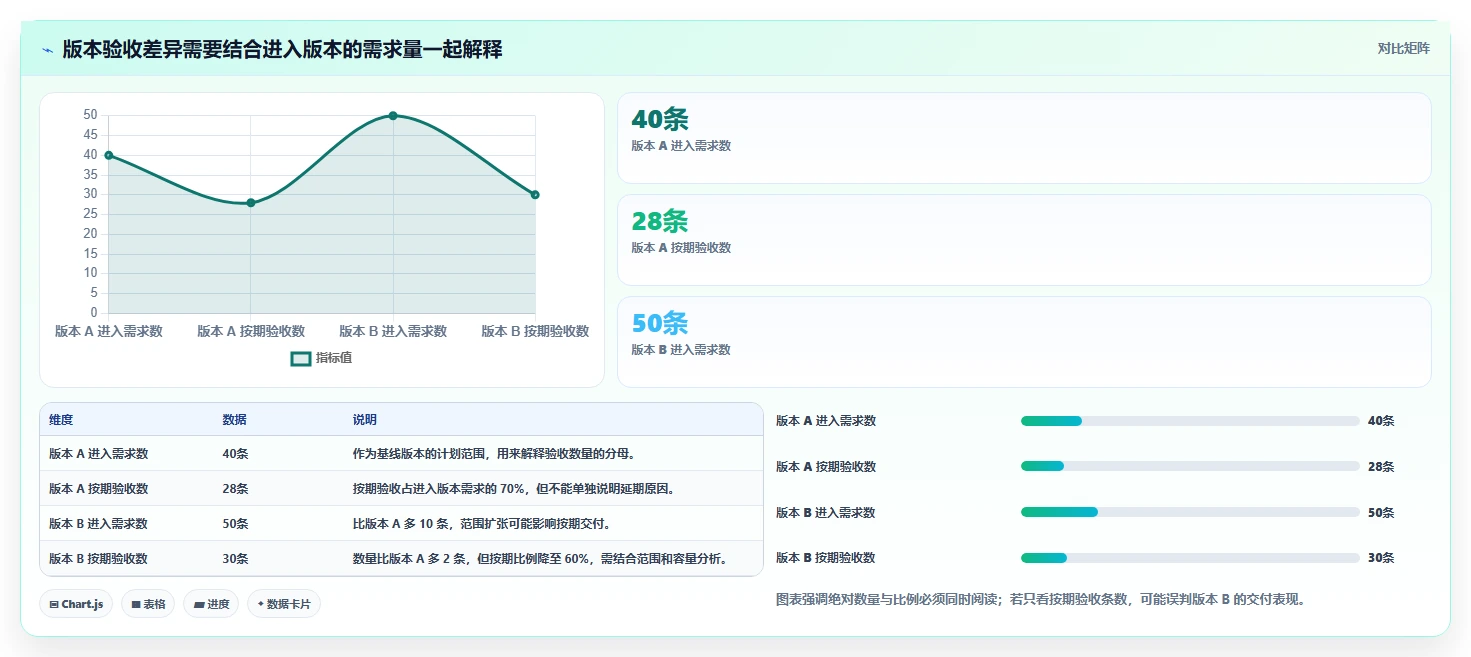This screenshot has height=657, width=1471.
Task: Click the Chart.js tag chip
Action: click(76, 604)
